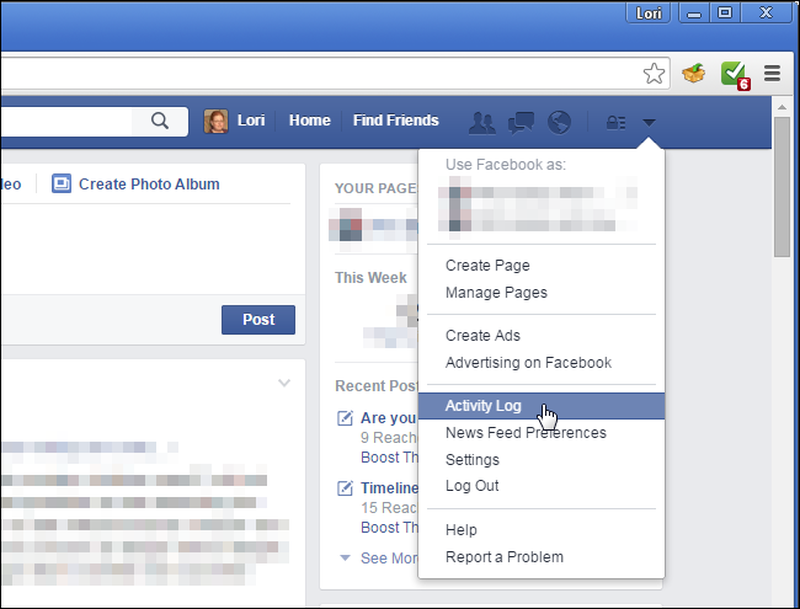Click the Facebook search magnifier icon

coord(160,121)
